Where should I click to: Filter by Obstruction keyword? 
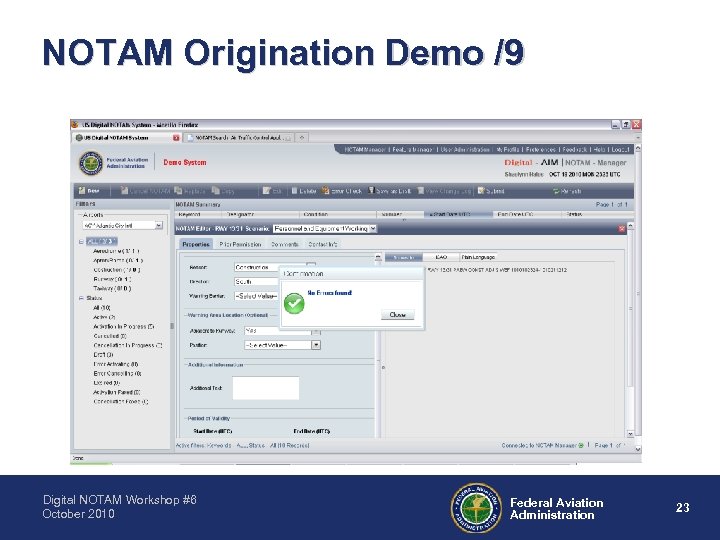point(117,270)
